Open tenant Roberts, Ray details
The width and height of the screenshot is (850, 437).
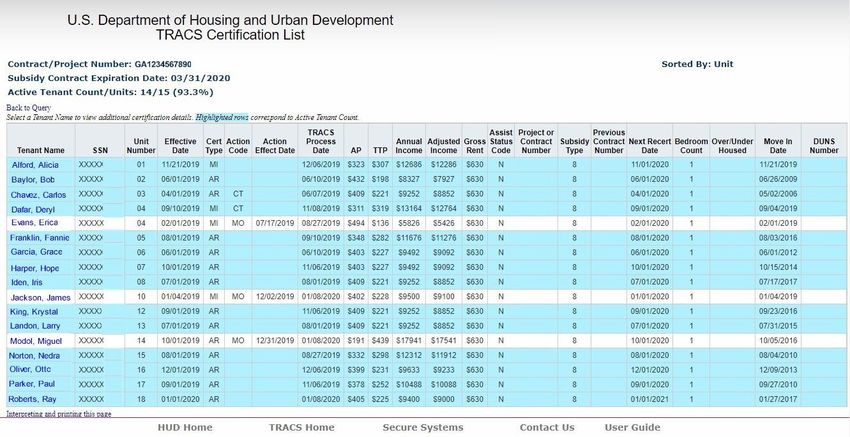[31, 399]
